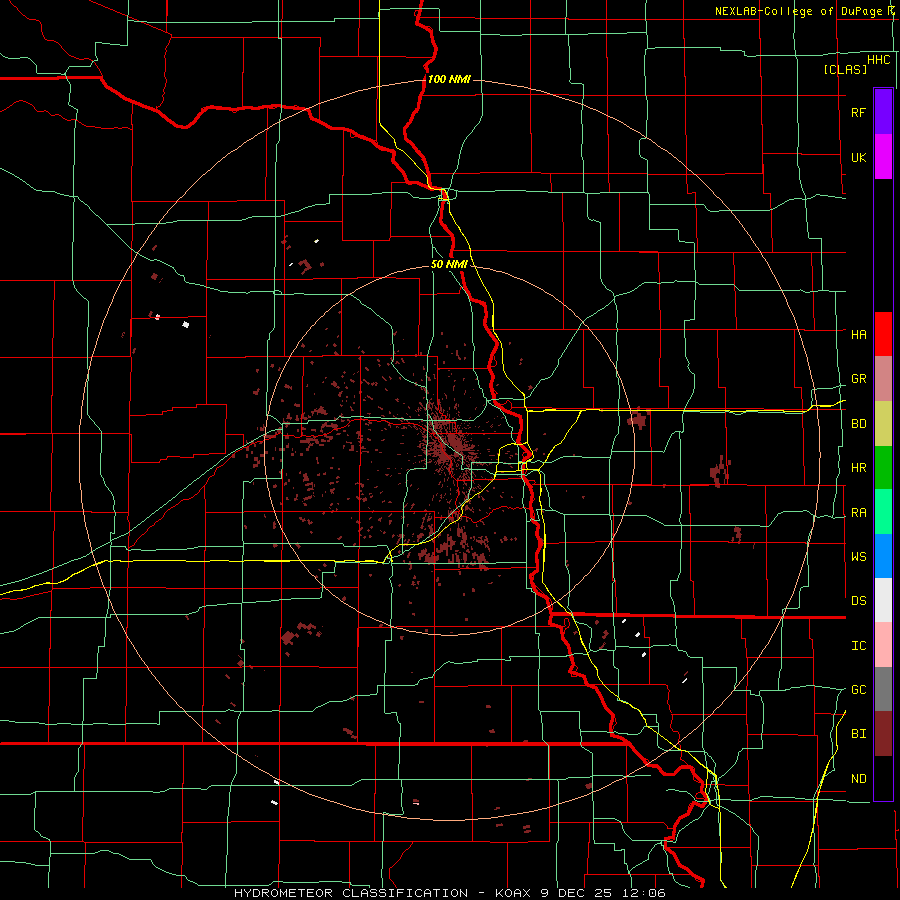The image size is (900, 900).
Task: Click the "[CLAS]" units label
Action: [x=845, y=70]
